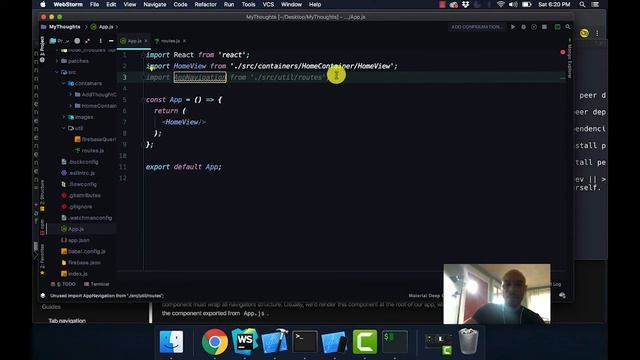The height and width of the screenshot is (360, 640).
Task: Open Simulator app in the dock
Action: (x=335, y=342)
